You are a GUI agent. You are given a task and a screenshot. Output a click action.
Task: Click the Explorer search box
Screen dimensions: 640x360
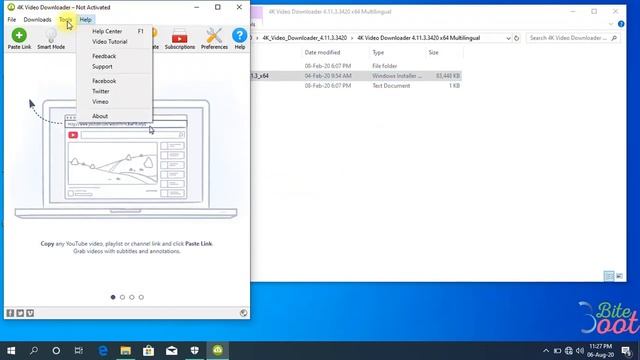(x=572, y=38)
